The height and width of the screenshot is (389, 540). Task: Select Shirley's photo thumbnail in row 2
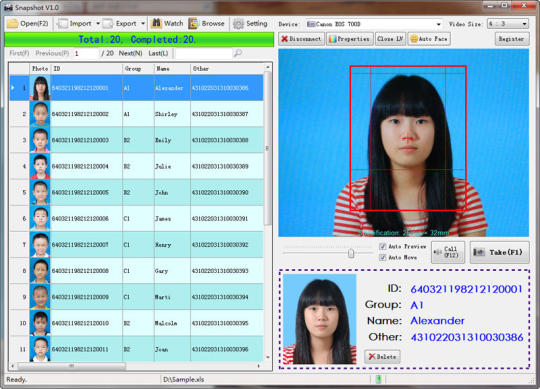point(40,114)
